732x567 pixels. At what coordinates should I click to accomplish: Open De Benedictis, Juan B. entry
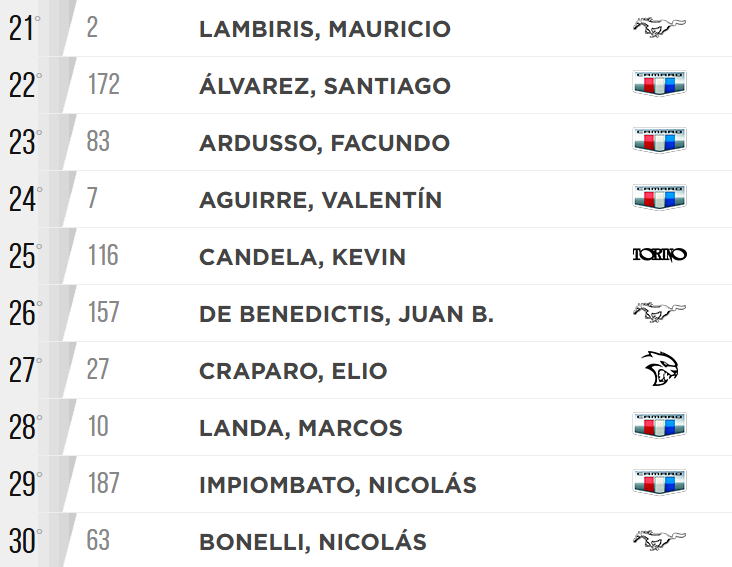click(346, 314)
